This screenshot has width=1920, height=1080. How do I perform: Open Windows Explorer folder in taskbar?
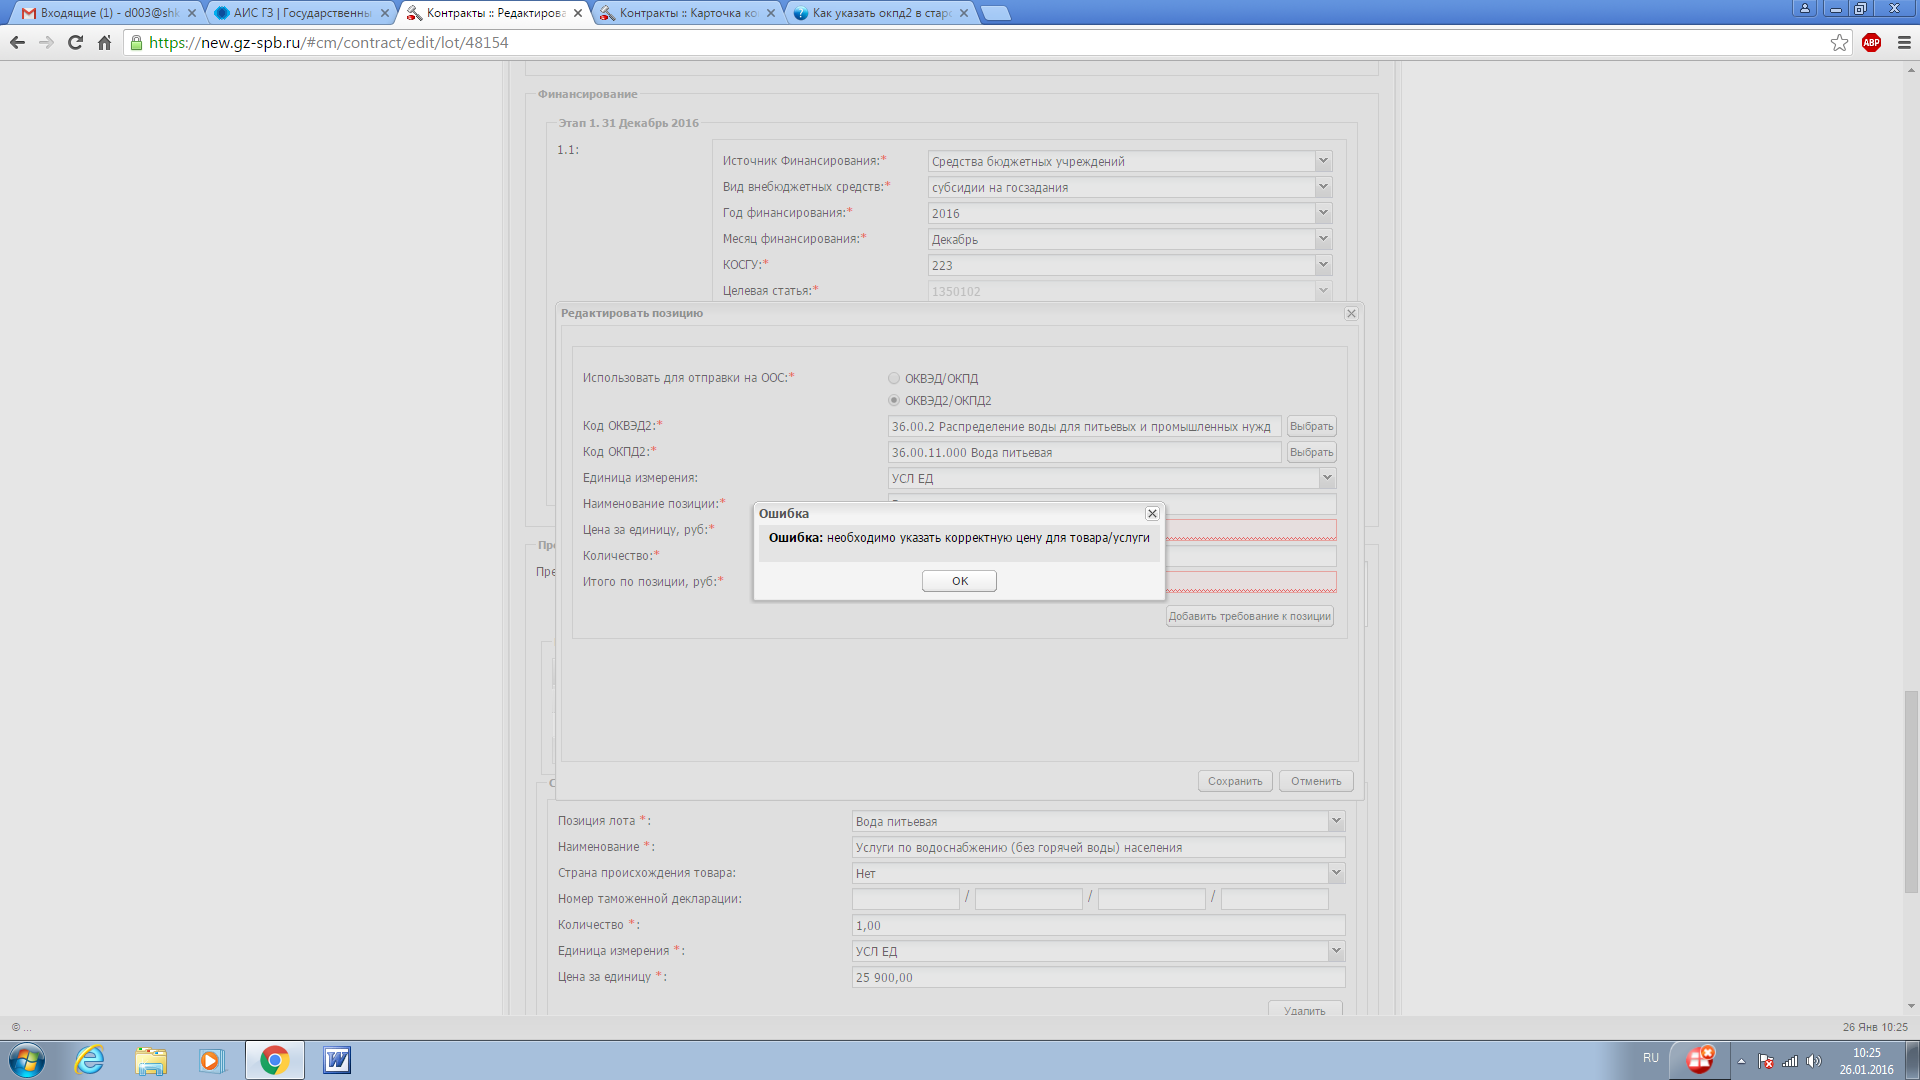pos(151,1060)
